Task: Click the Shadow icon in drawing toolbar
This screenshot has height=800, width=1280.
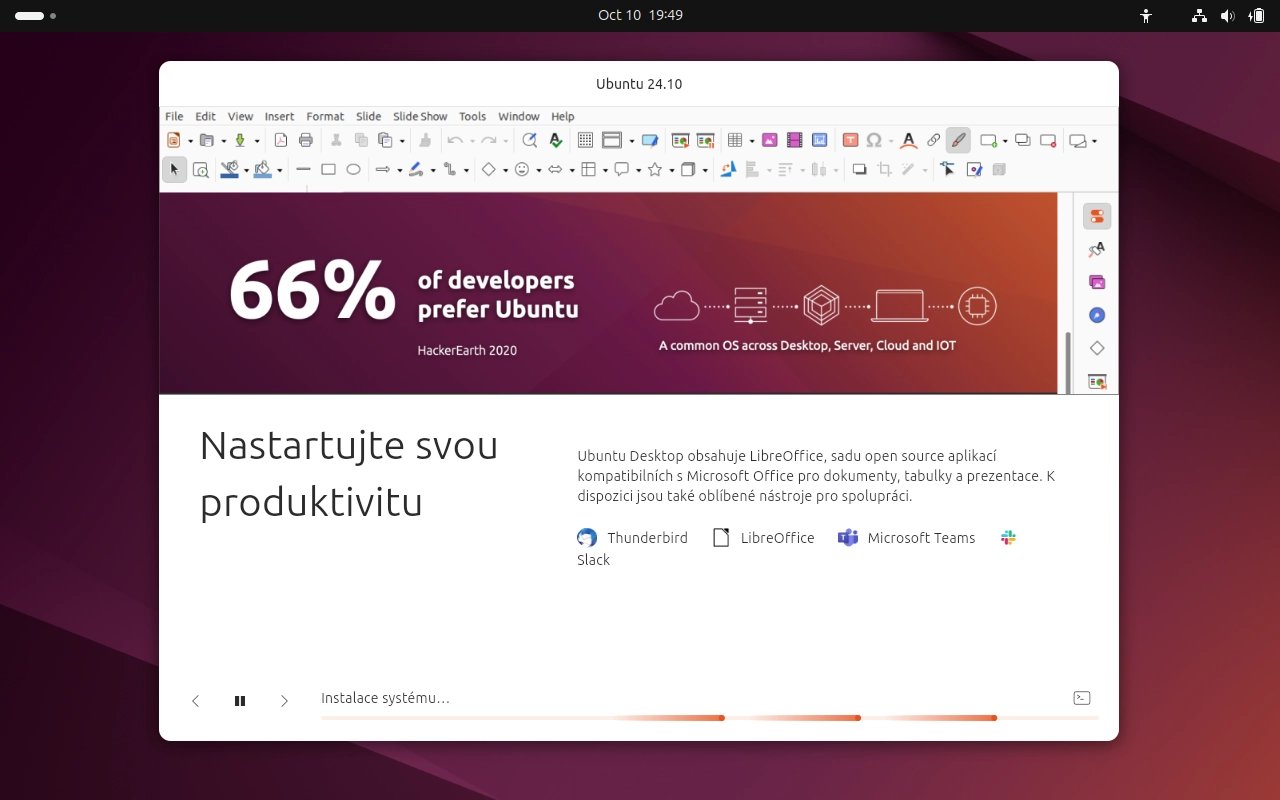Action: click(859, 170)
